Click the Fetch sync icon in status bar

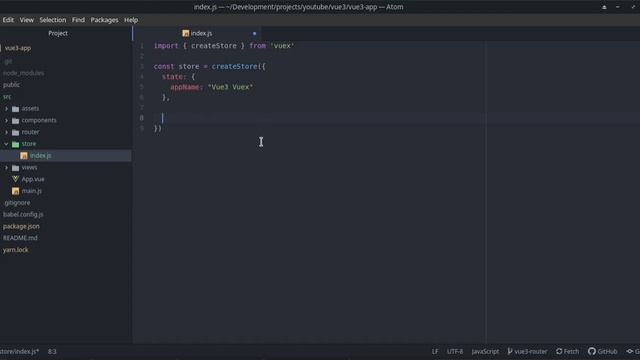coord(559,351)
